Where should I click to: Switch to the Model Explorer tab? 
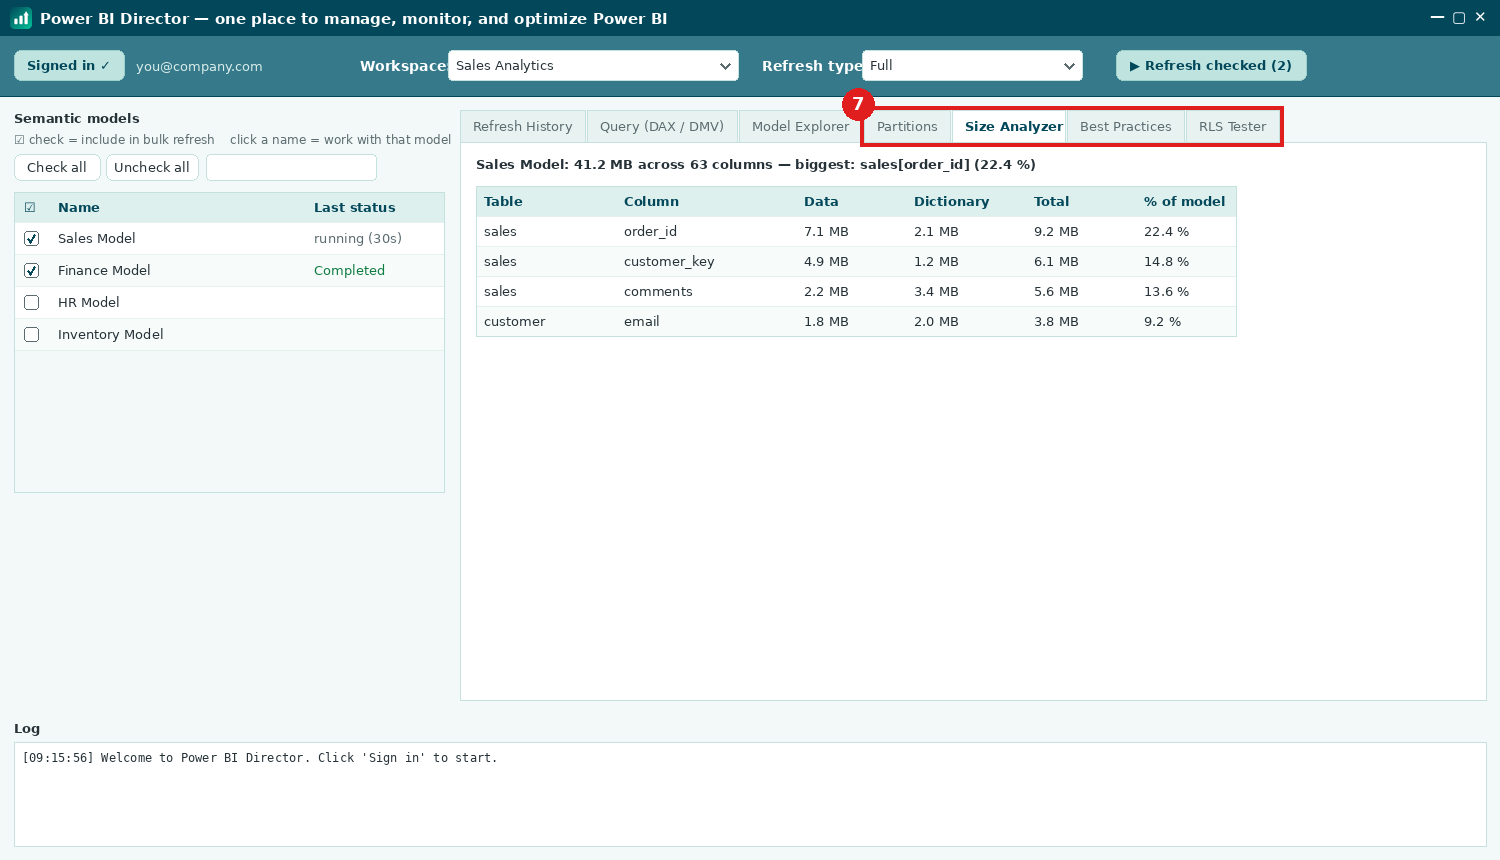pos(800,127)
